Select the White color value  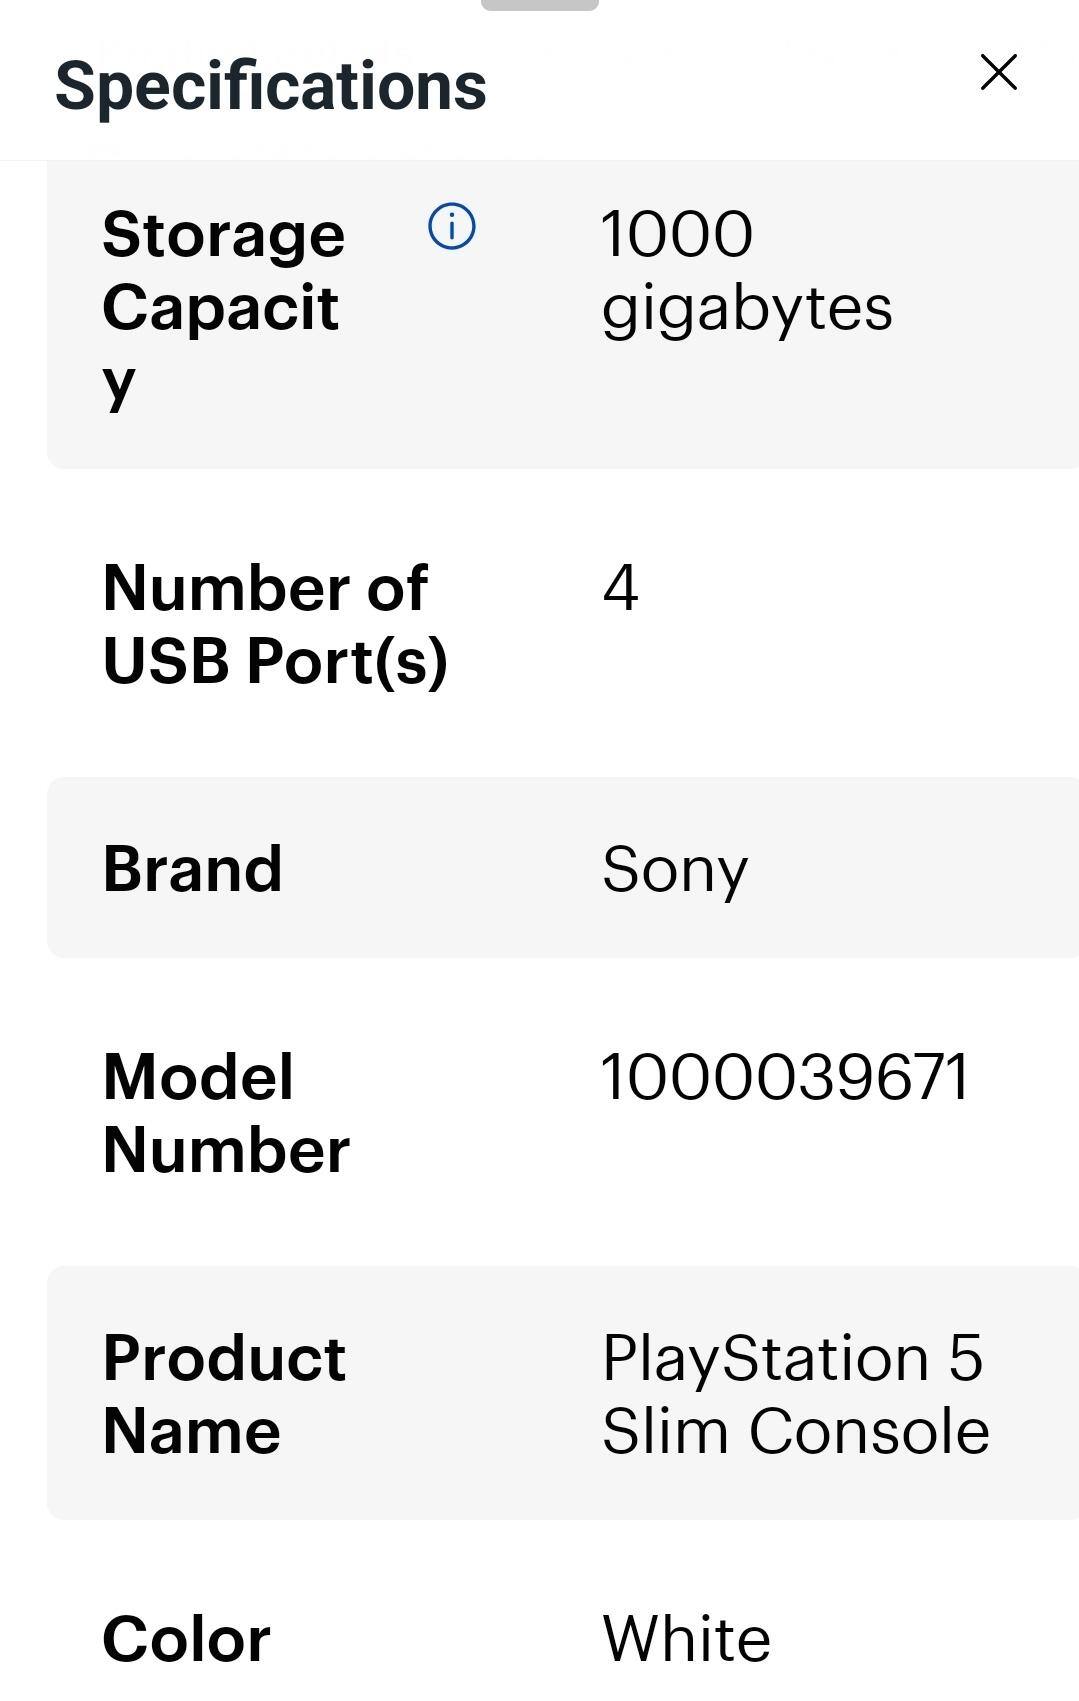click(x=686, y=1639)
